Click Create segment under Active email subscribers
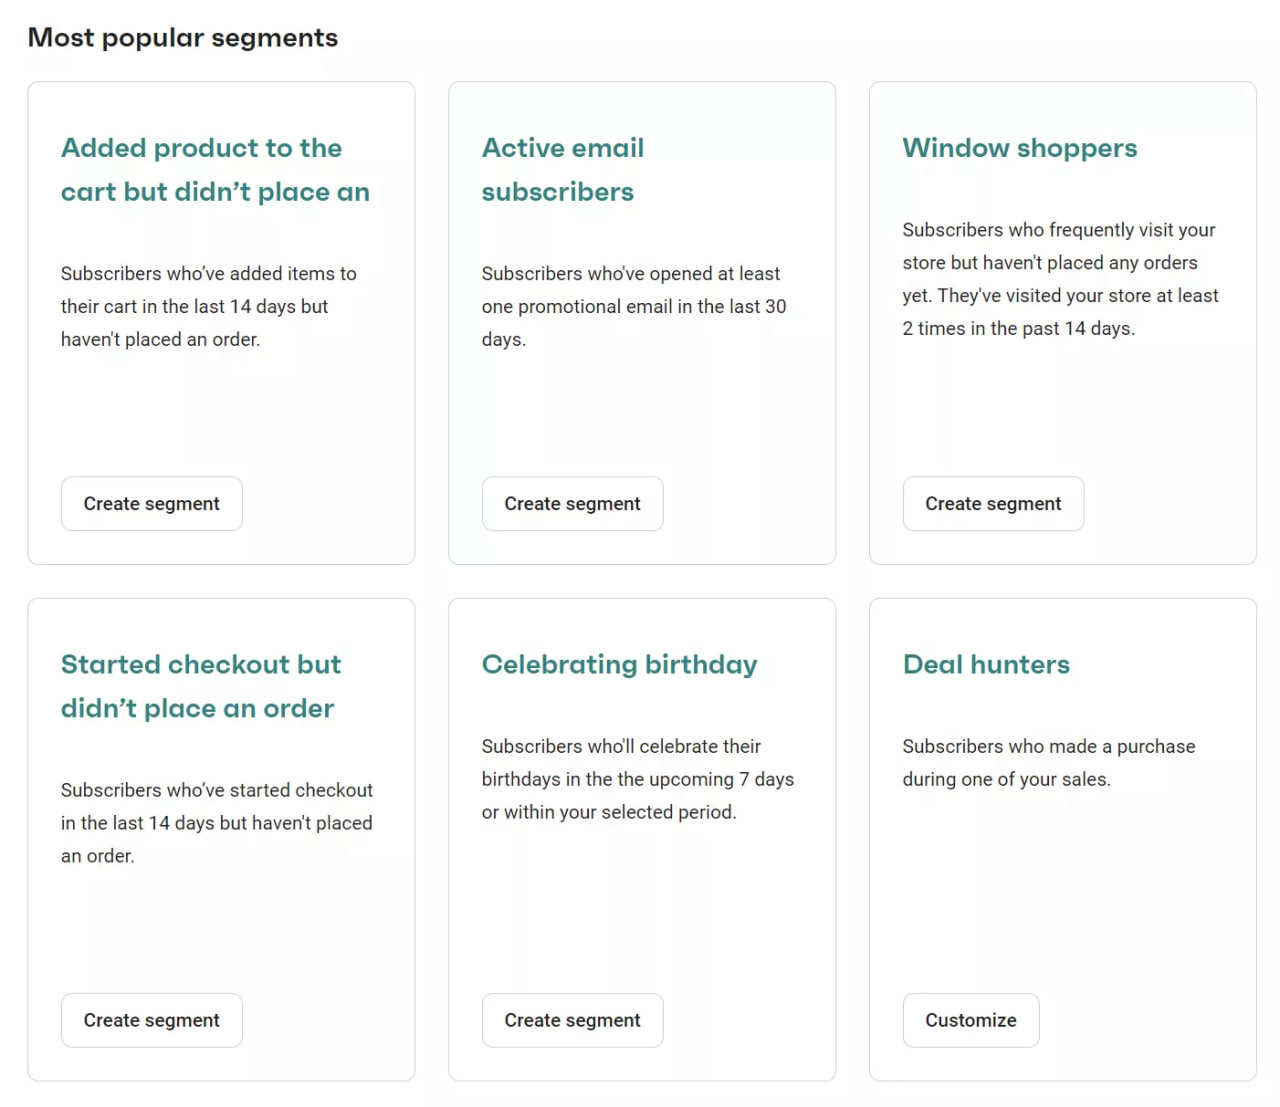Screen dimensions: 1280x1107 [572, 503]
